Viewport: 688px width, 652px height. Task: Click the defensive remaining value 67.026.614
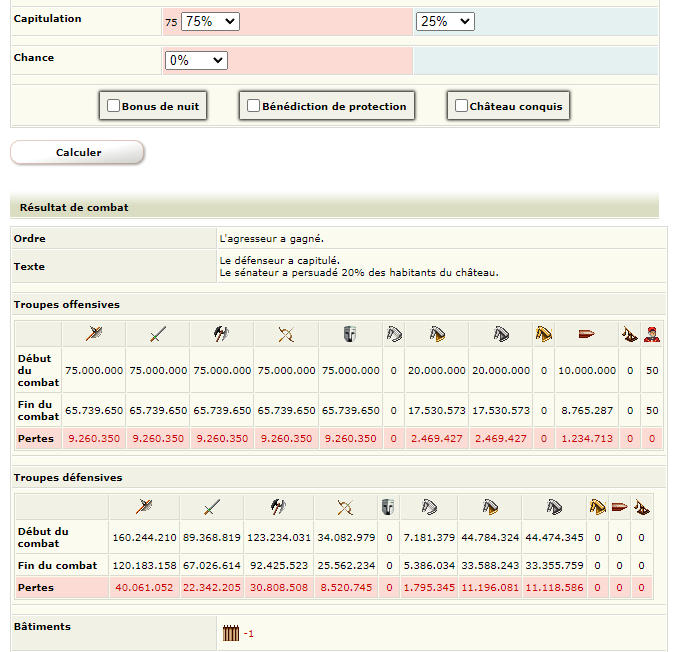tap(212, 566)
